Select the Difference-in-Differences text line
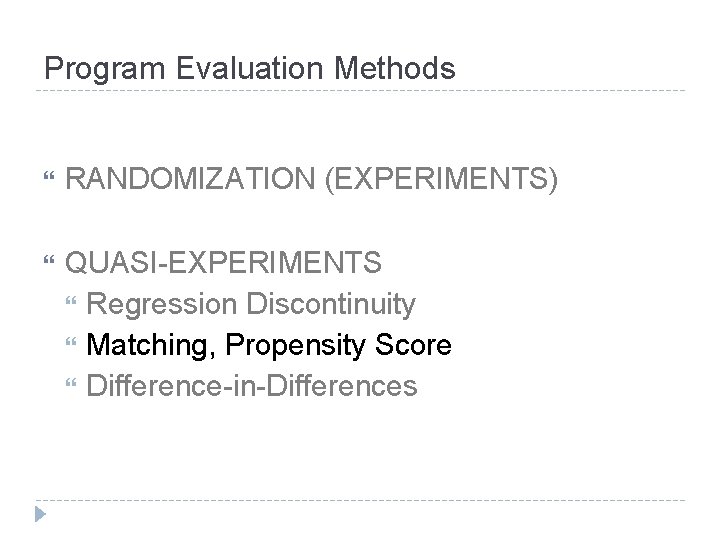 click(x=252, y=386)
